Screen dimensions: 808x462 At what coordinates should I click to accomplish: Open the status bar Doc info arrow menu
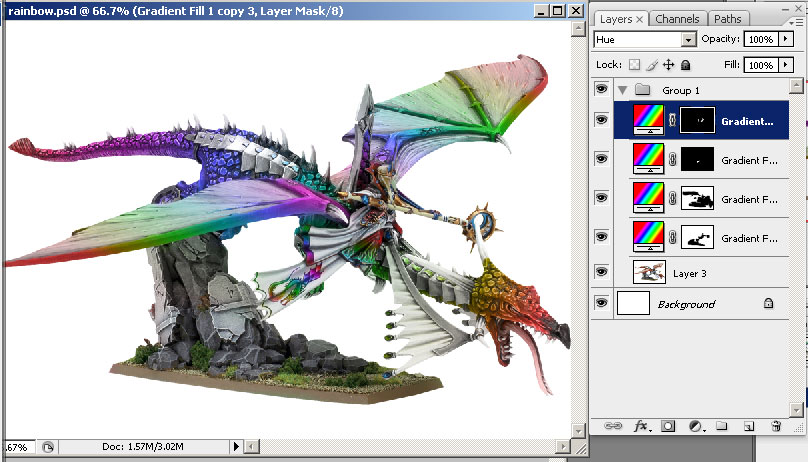click(236, 447)
